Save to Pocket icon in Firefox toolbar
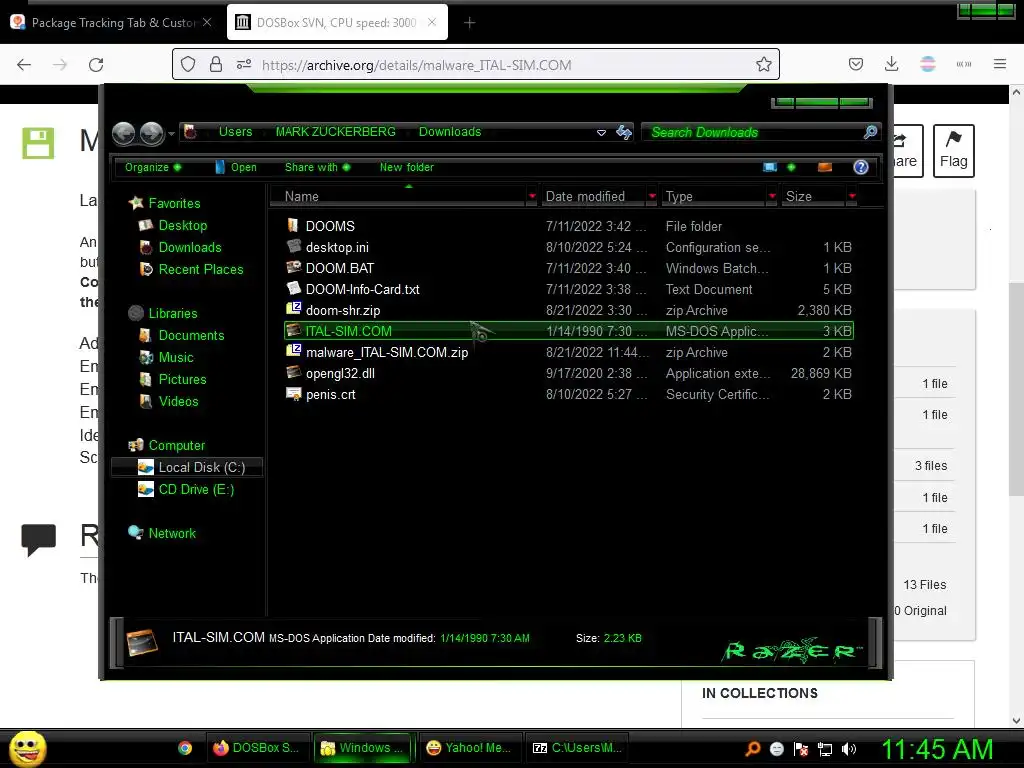The width and height of the screenshot is (1024, 768). point(856,64)
